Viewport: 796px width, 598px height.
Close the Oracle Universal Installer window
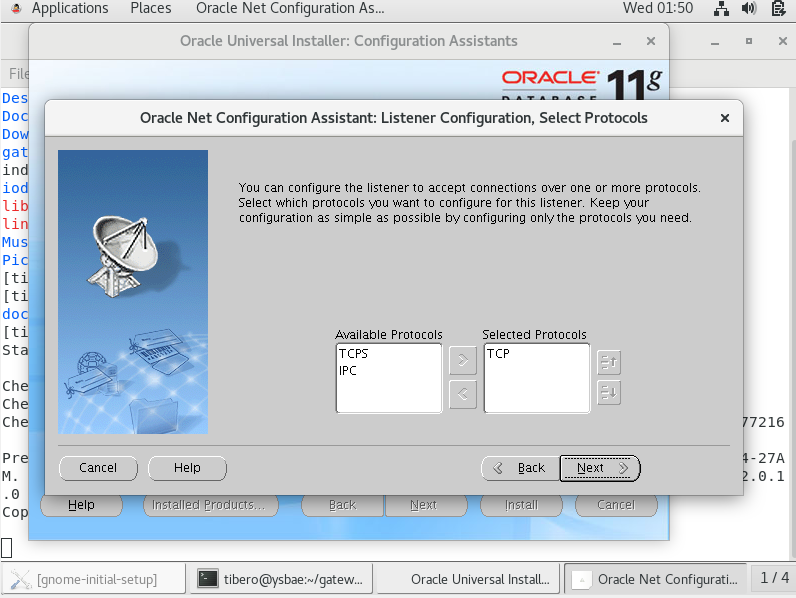click(x=651, y=42)
